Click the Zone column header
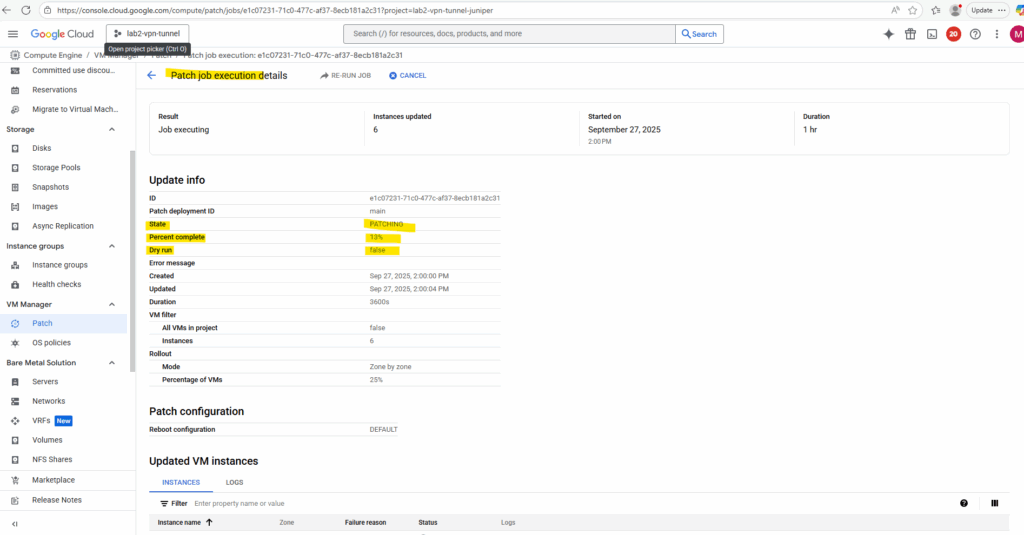The width and height of the screenshot is (1024, 535). (287, 523)
